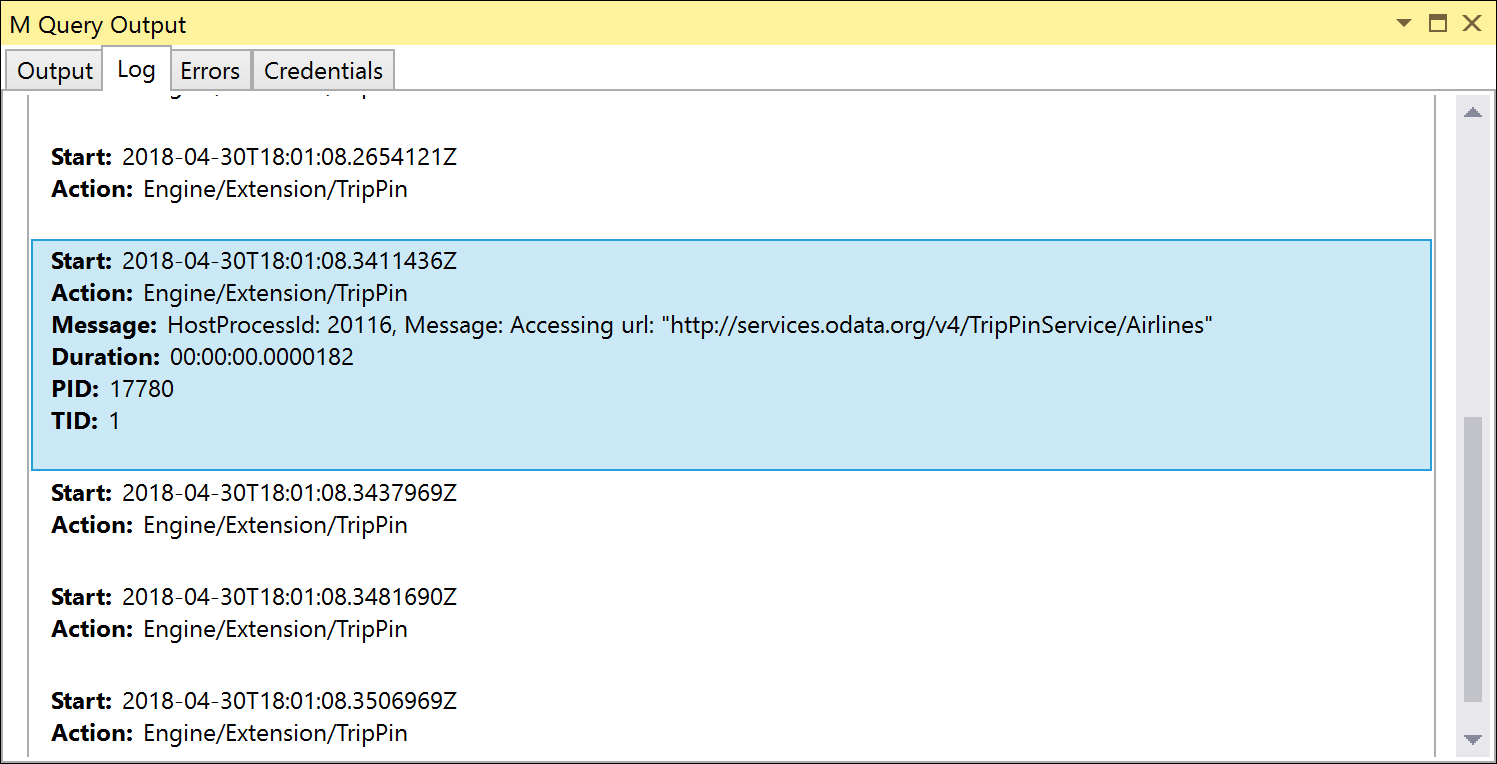Screen dimensions: 1497x764
Task: Open the Errors tab
Action: pyautogui.click(x=210, y=71)
